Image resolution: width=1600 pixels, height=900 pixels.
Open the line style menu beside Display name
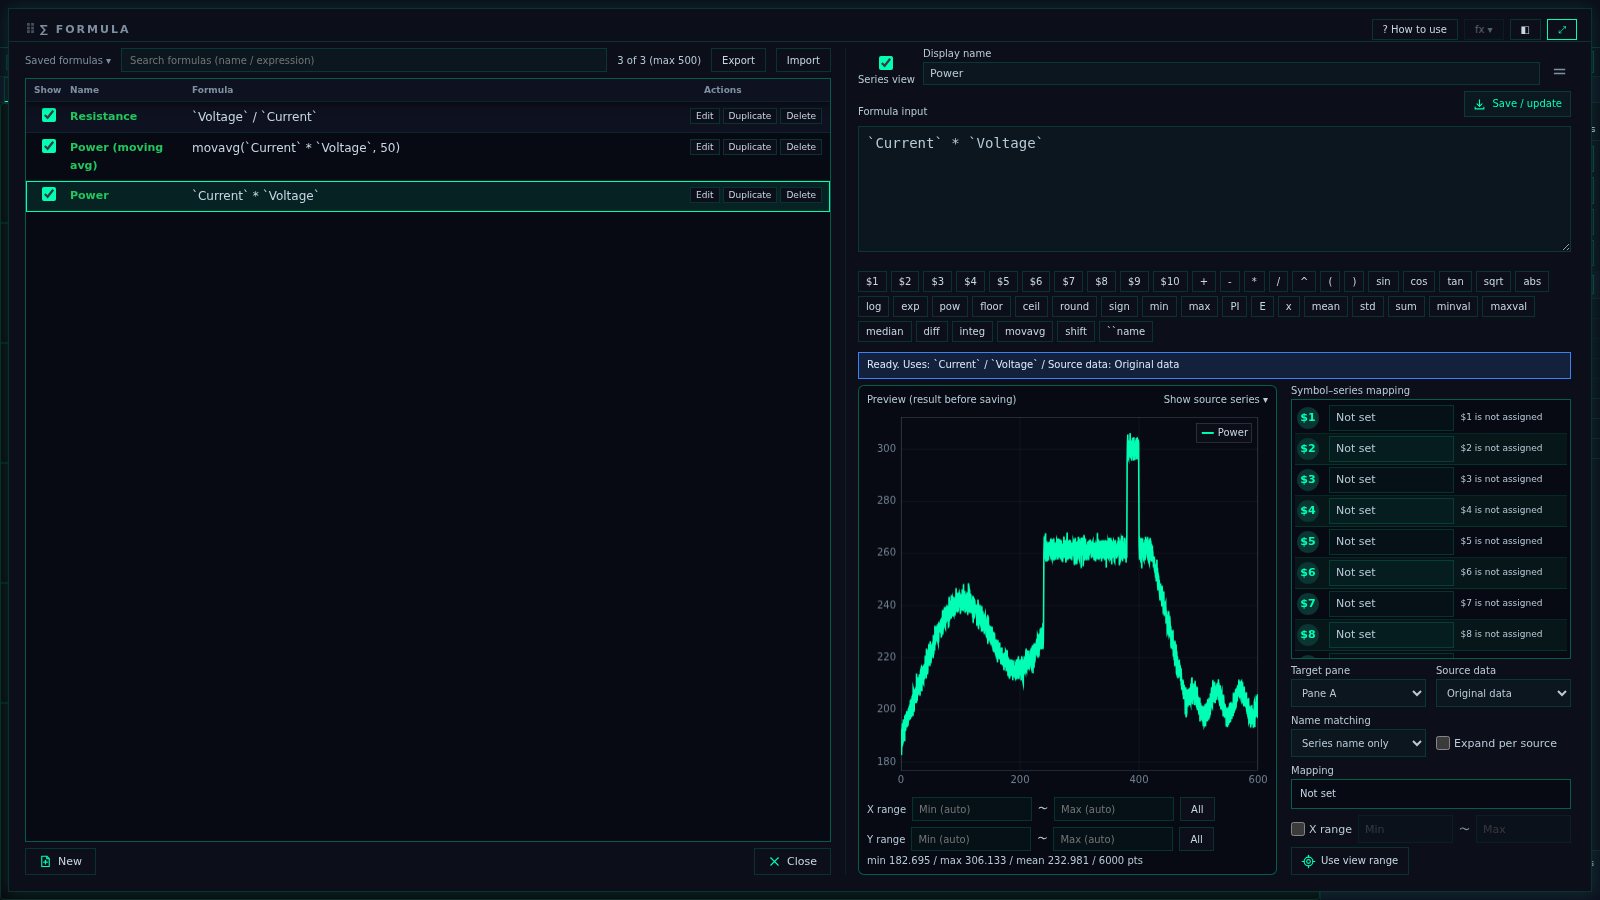pyautogui.click(x=1559, y=72)
